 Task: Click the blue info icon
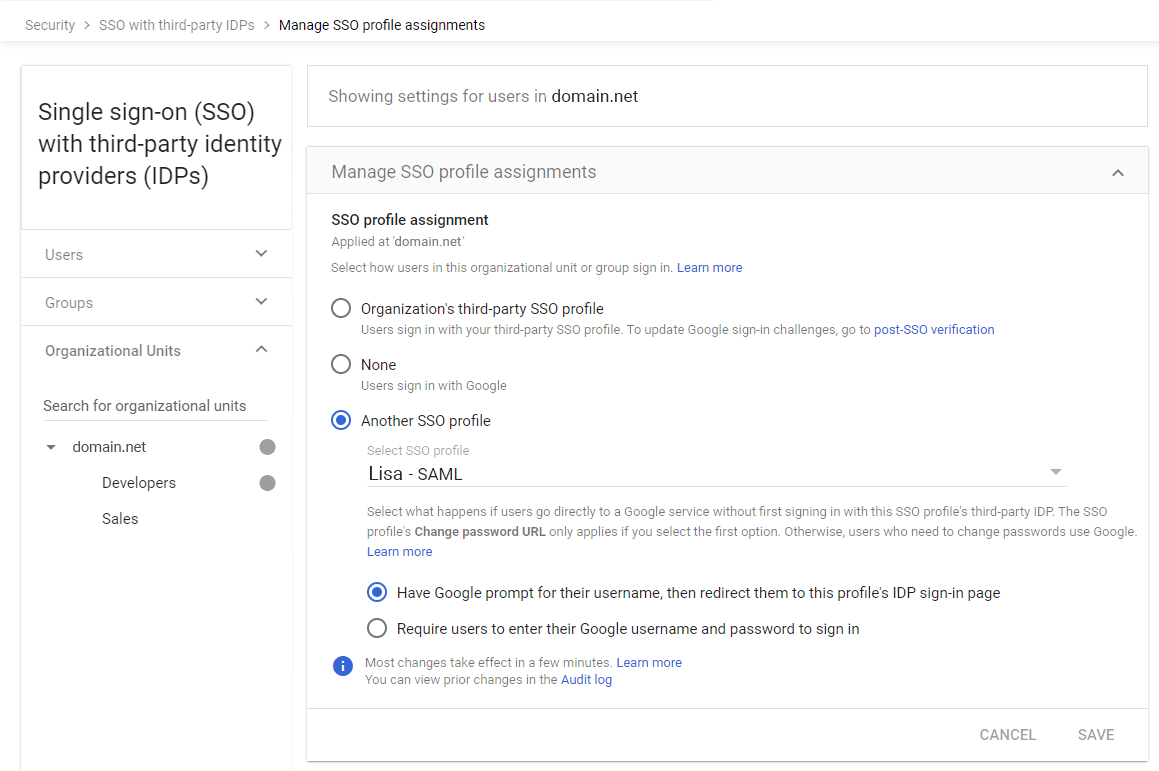click(x=343, y=666)
